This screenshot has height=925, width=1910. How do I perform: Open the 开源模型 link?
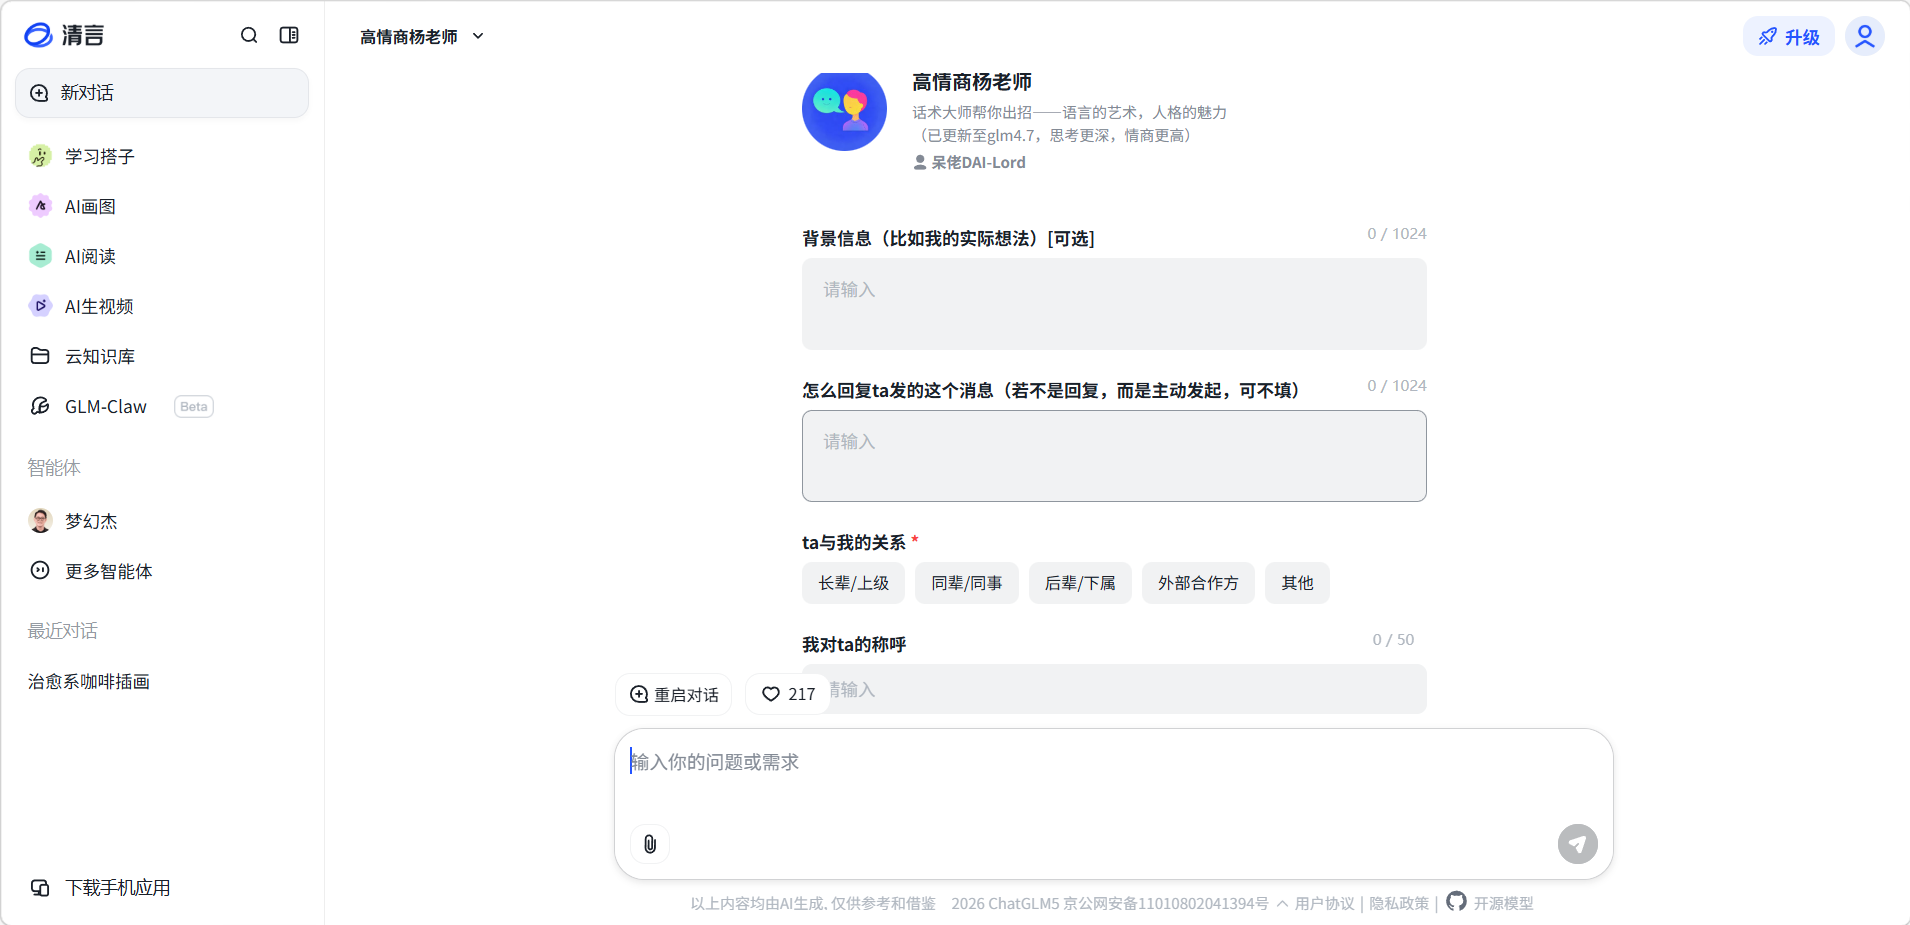click(x=1503, y=904)
